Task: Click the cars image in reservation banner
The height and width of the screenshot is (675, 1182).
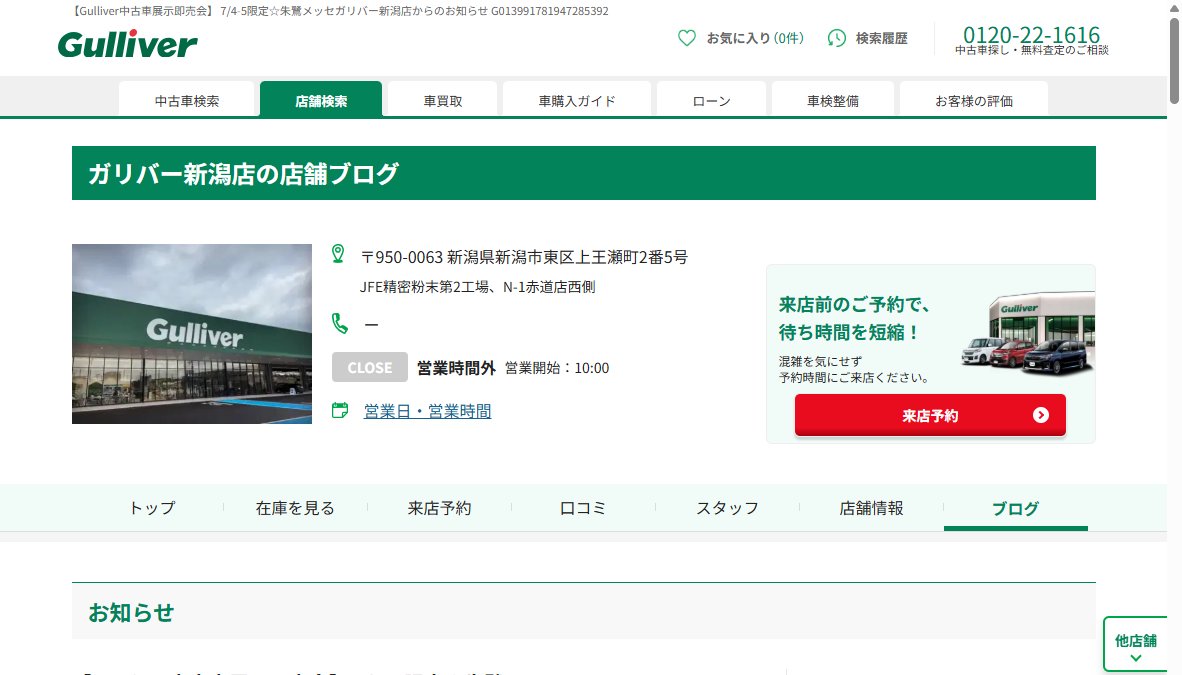Action: click(x=1027, y=333)
